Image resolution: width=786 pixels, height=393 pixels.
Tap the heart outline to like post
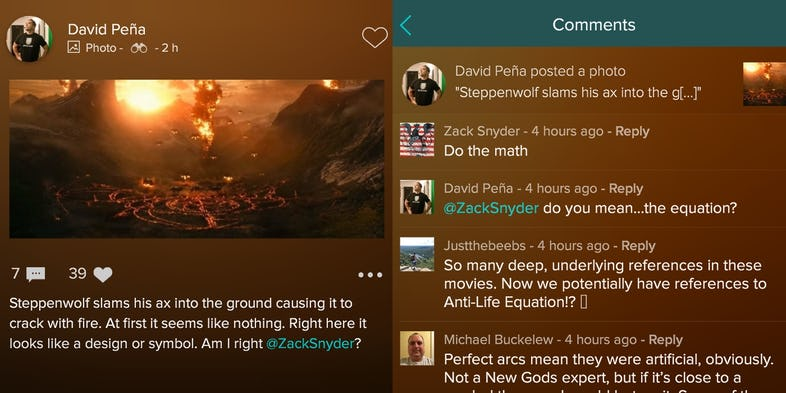374,38
